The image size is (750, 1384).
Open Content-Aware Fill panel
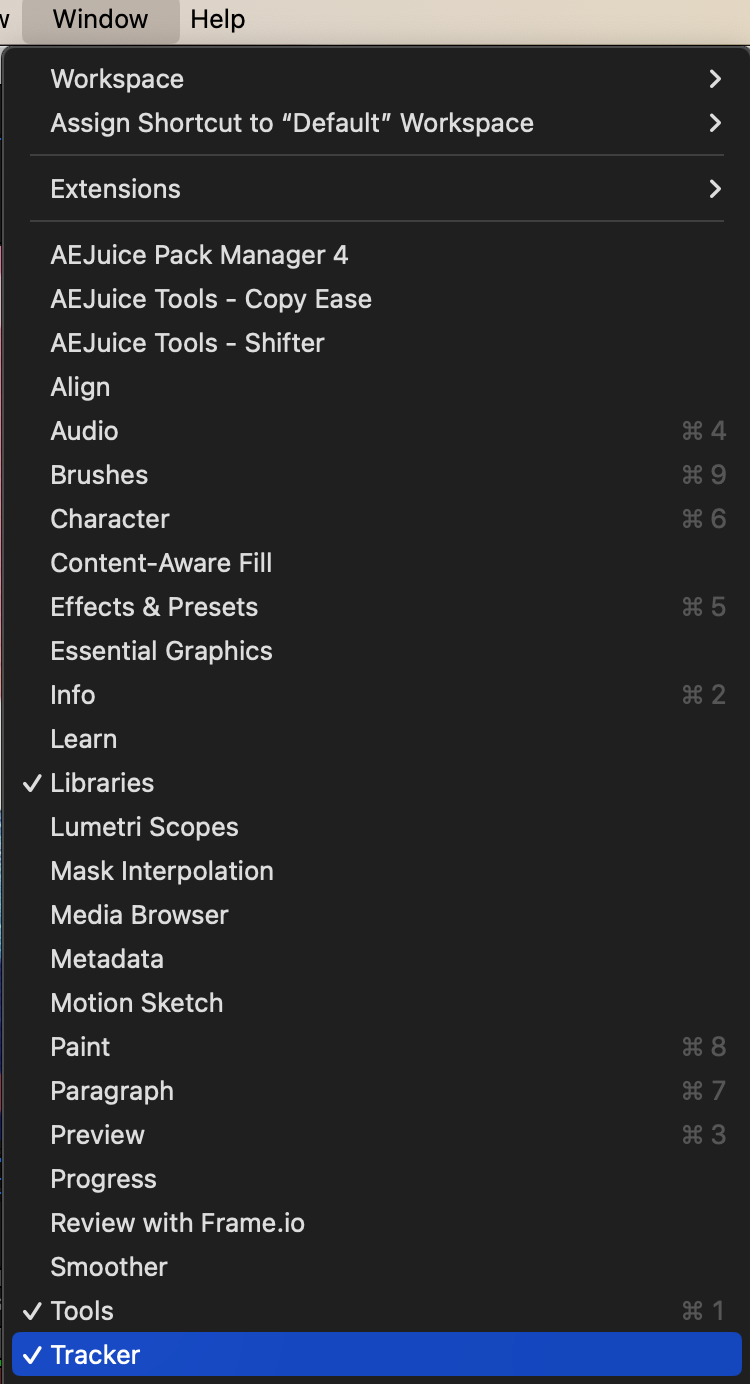[x=161, y=563]
